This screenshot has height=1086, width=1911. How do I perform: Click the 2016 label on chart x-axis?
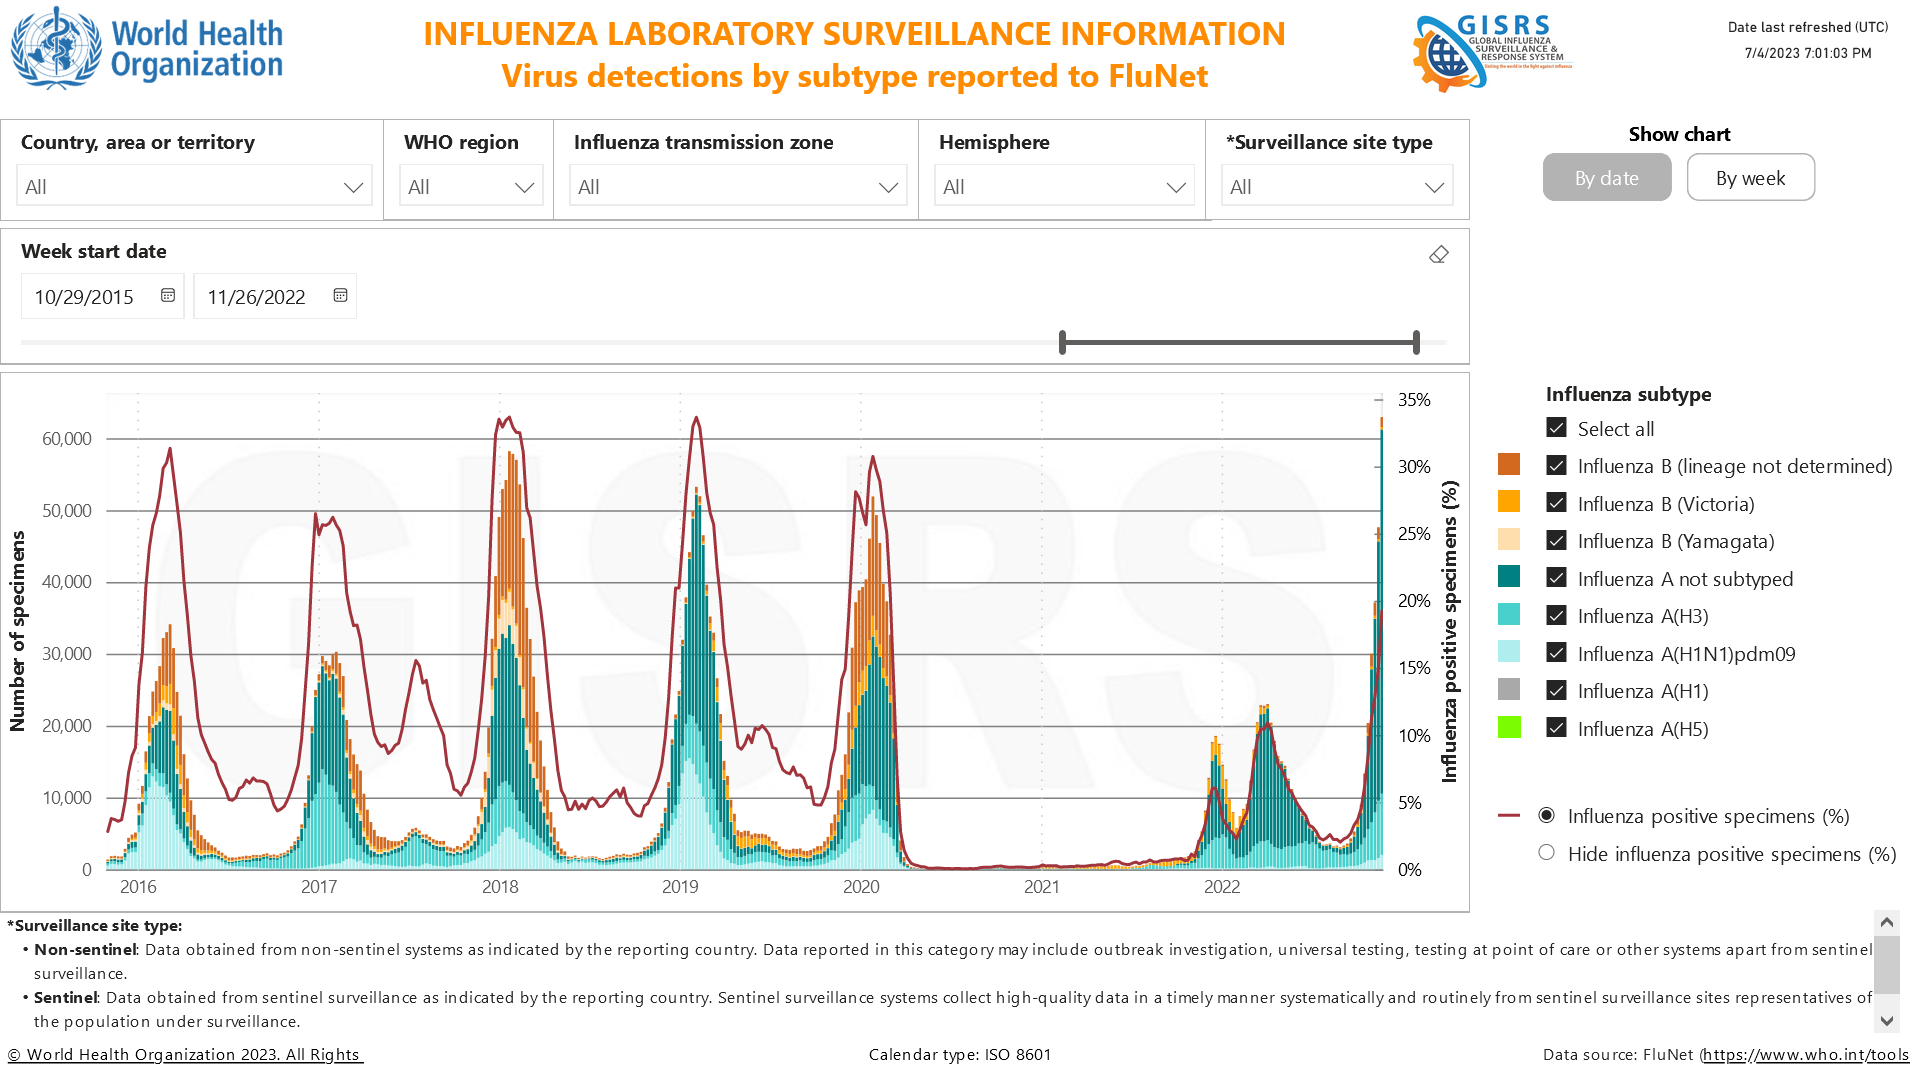(138, 887)
